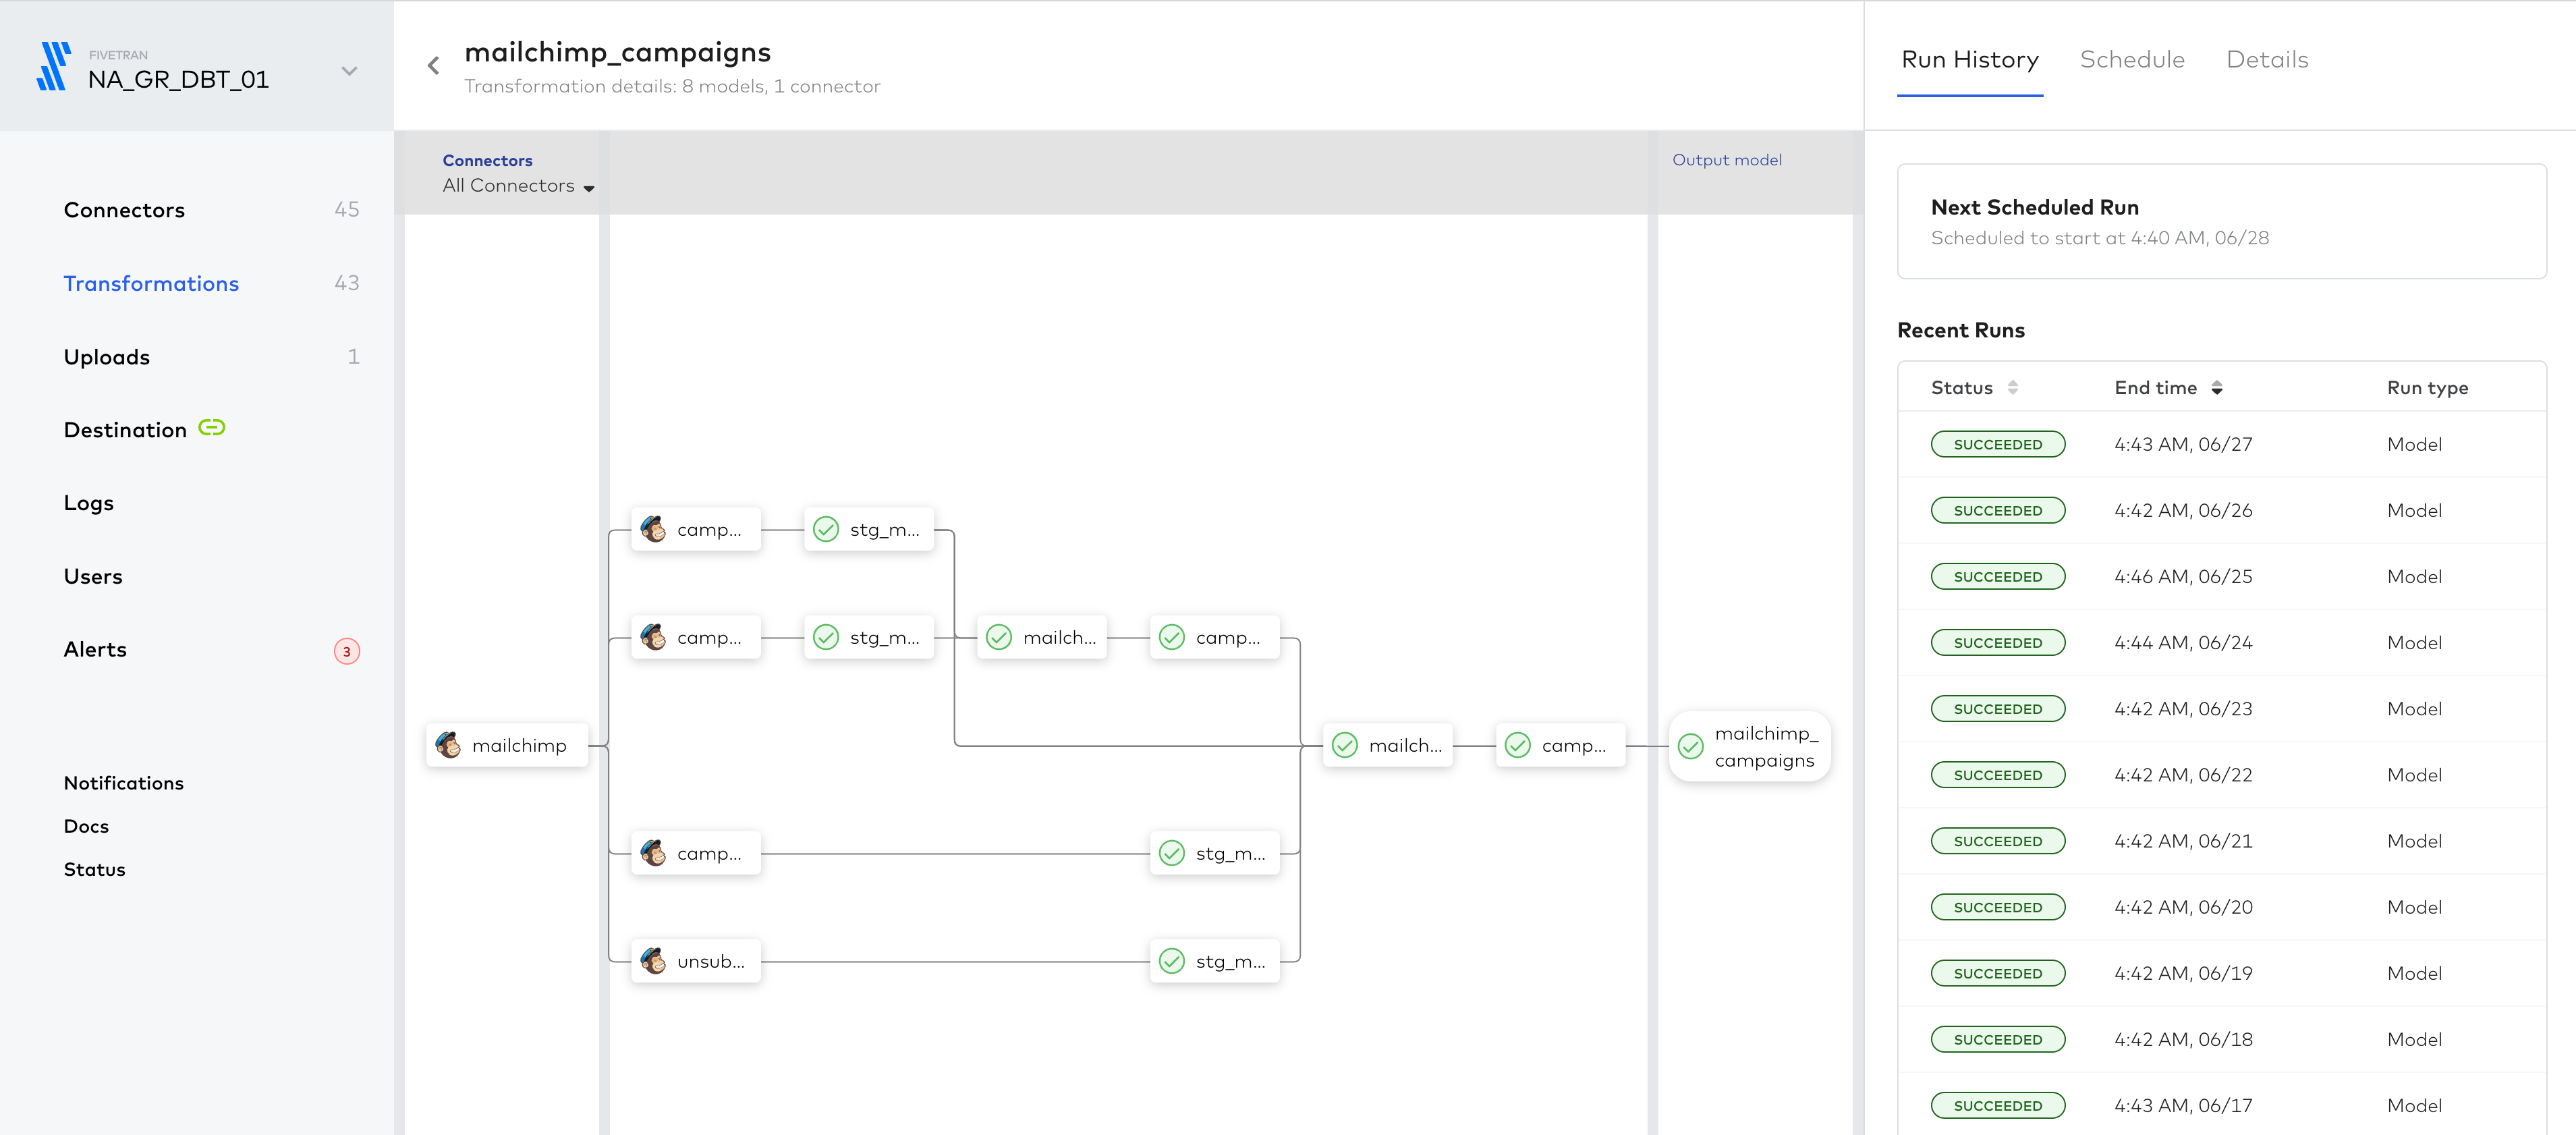Switch to the Schedule tab
Image resolution: width=2576 pixels, height=1135 pixels.
click(x=2132, y=60)
